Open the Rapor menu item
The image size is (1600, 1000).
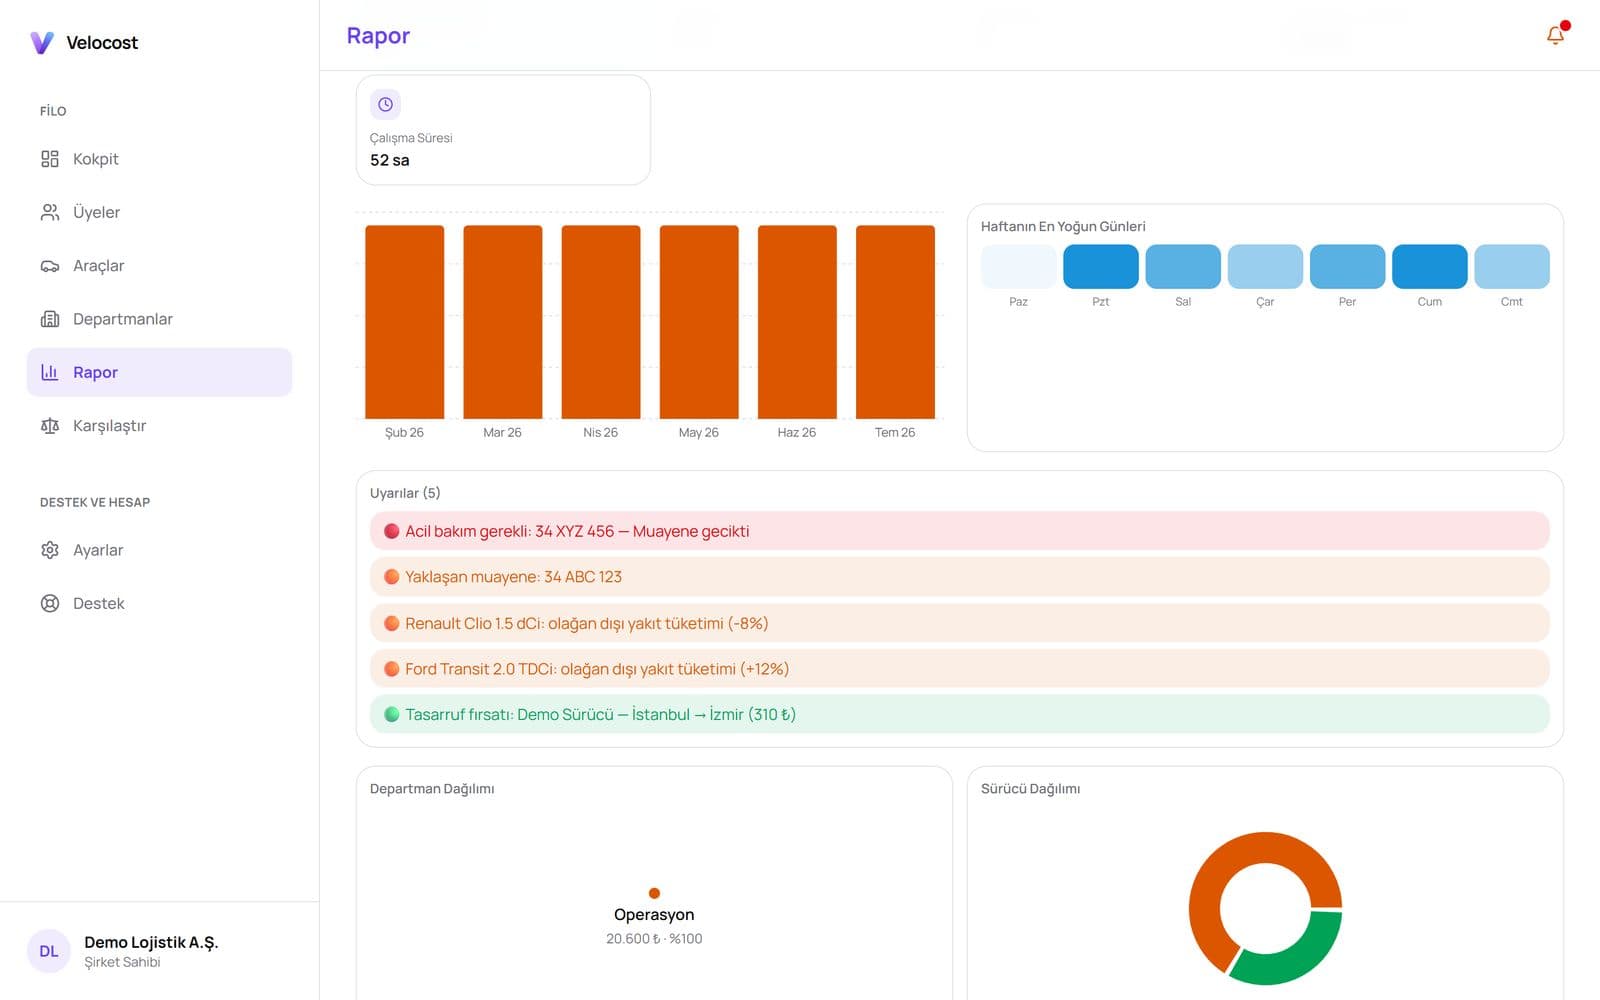[x=159, y=372]
